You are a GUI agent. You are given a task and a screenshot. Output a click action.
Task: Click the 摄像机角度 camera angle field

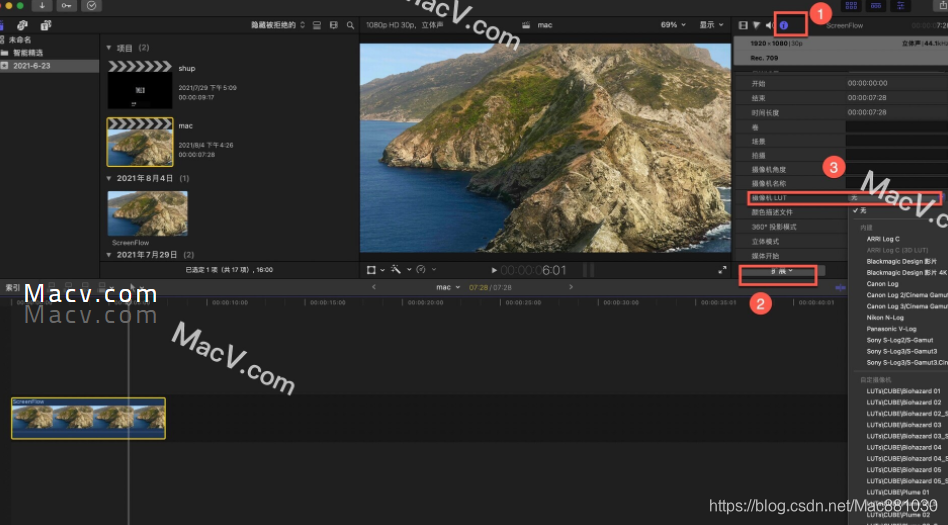coord(897,169)
